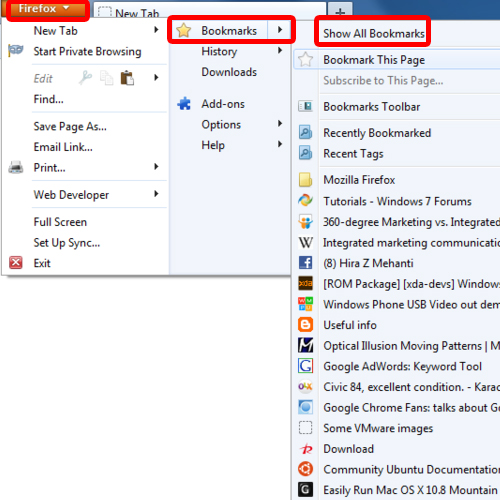Enter Full Screen mode
The height and width of the screenshot is (500, 500).
(60, 222)
